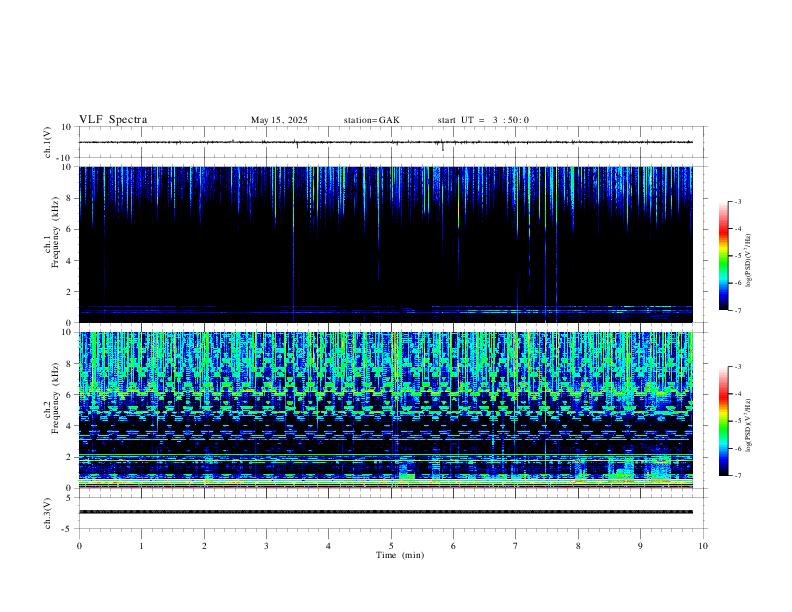Click the "4" kHz tick on ch.2 spectrogram axis

click(69, 426)
